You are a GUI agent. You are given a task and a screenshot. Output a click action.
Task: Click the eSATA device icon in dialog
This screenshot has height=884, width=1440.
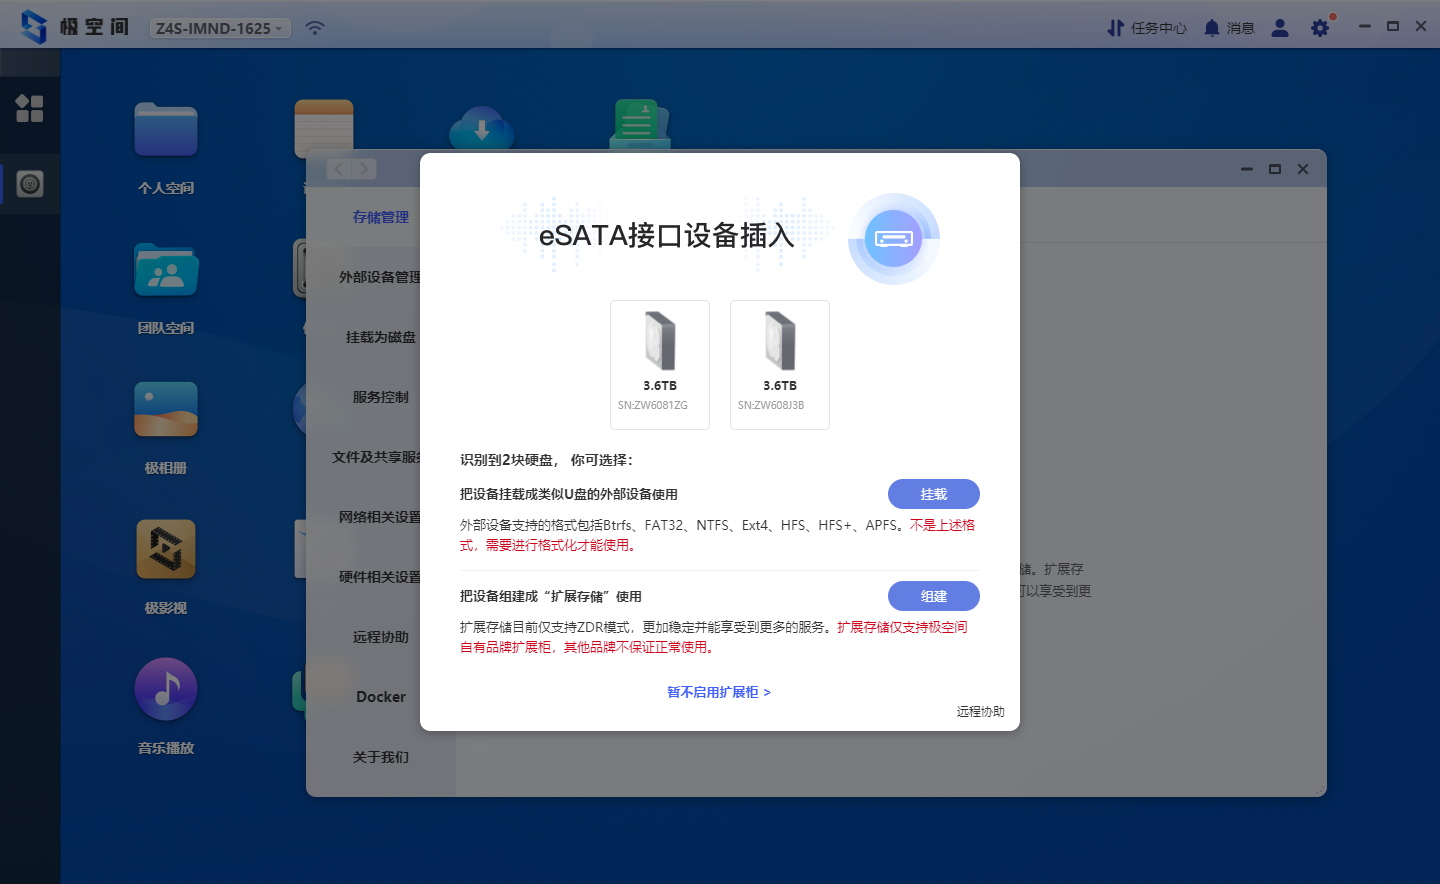click(894, 239)
